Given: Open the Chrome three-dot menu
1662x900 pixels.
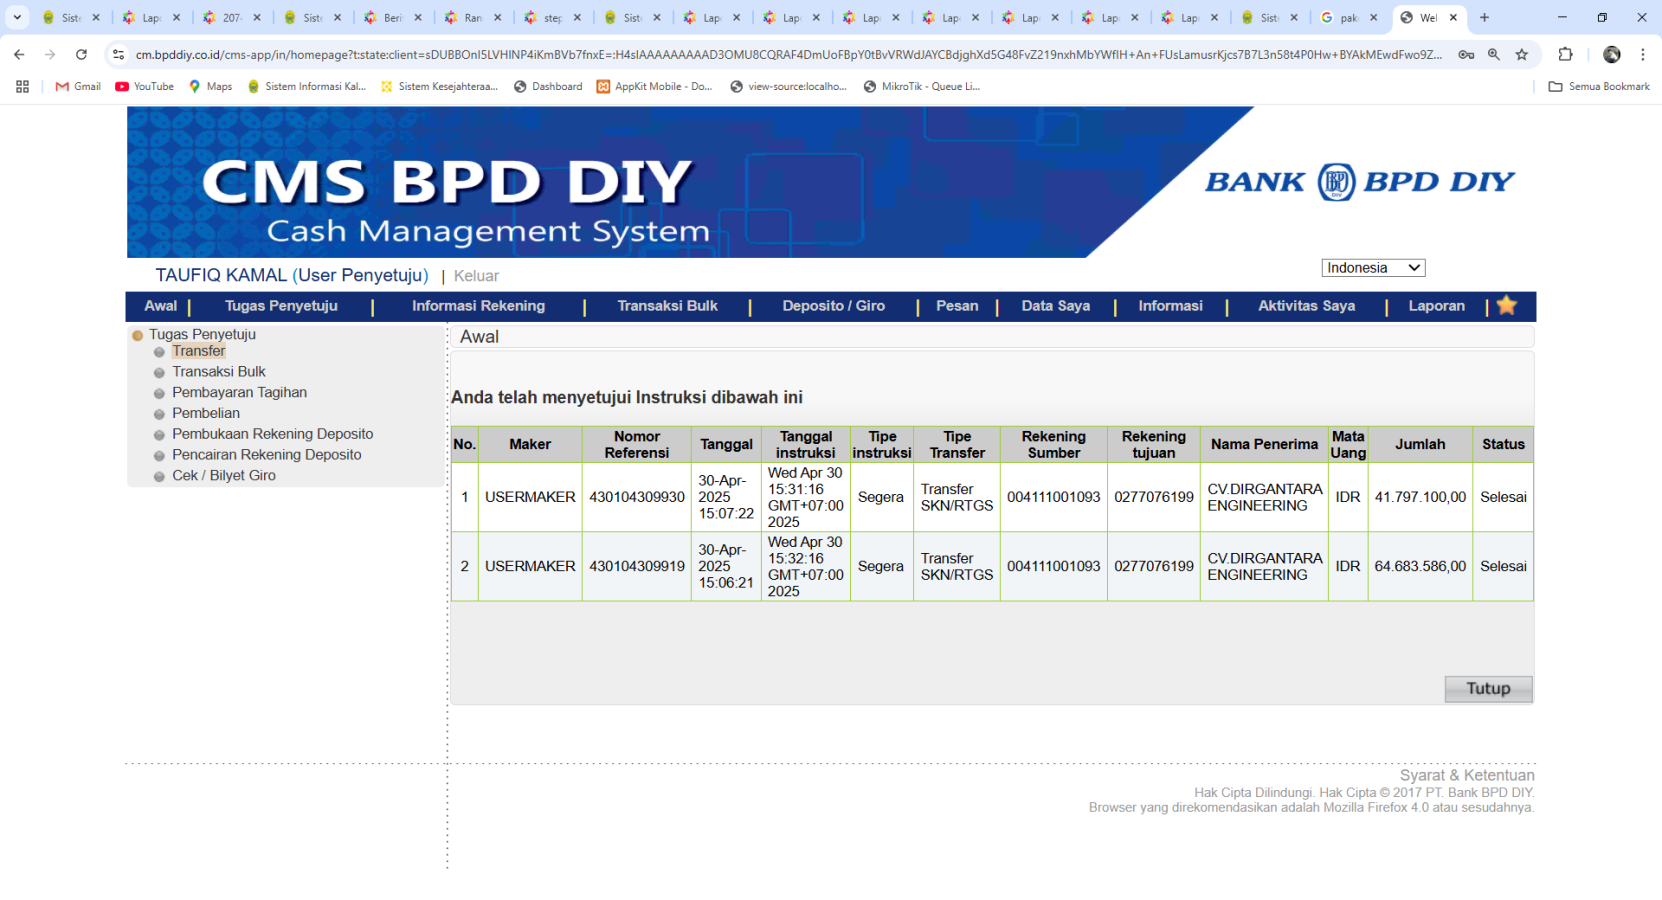Looking at the screenshot, I should [x=1643, y=55].
